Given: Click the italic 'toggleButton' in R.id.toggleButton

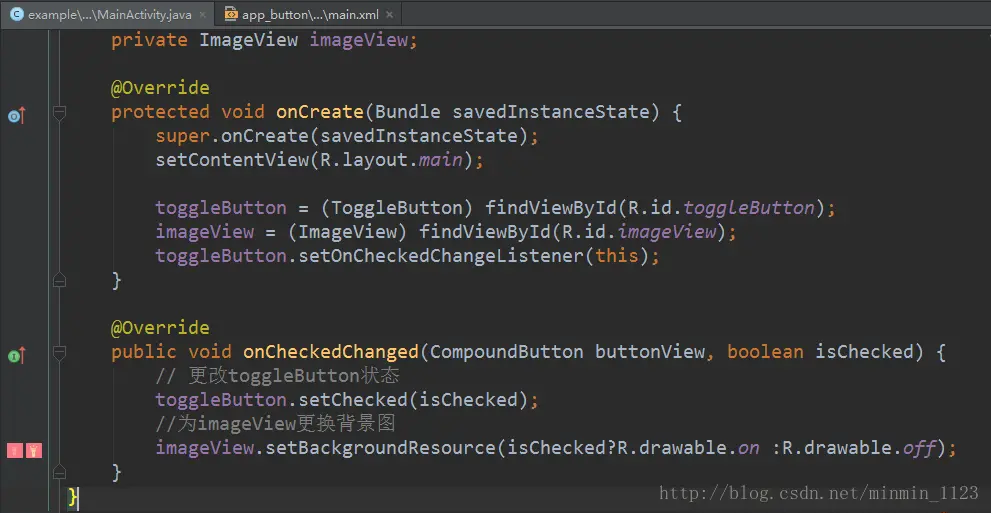Looking at the screenshot, I should [749, 208].
